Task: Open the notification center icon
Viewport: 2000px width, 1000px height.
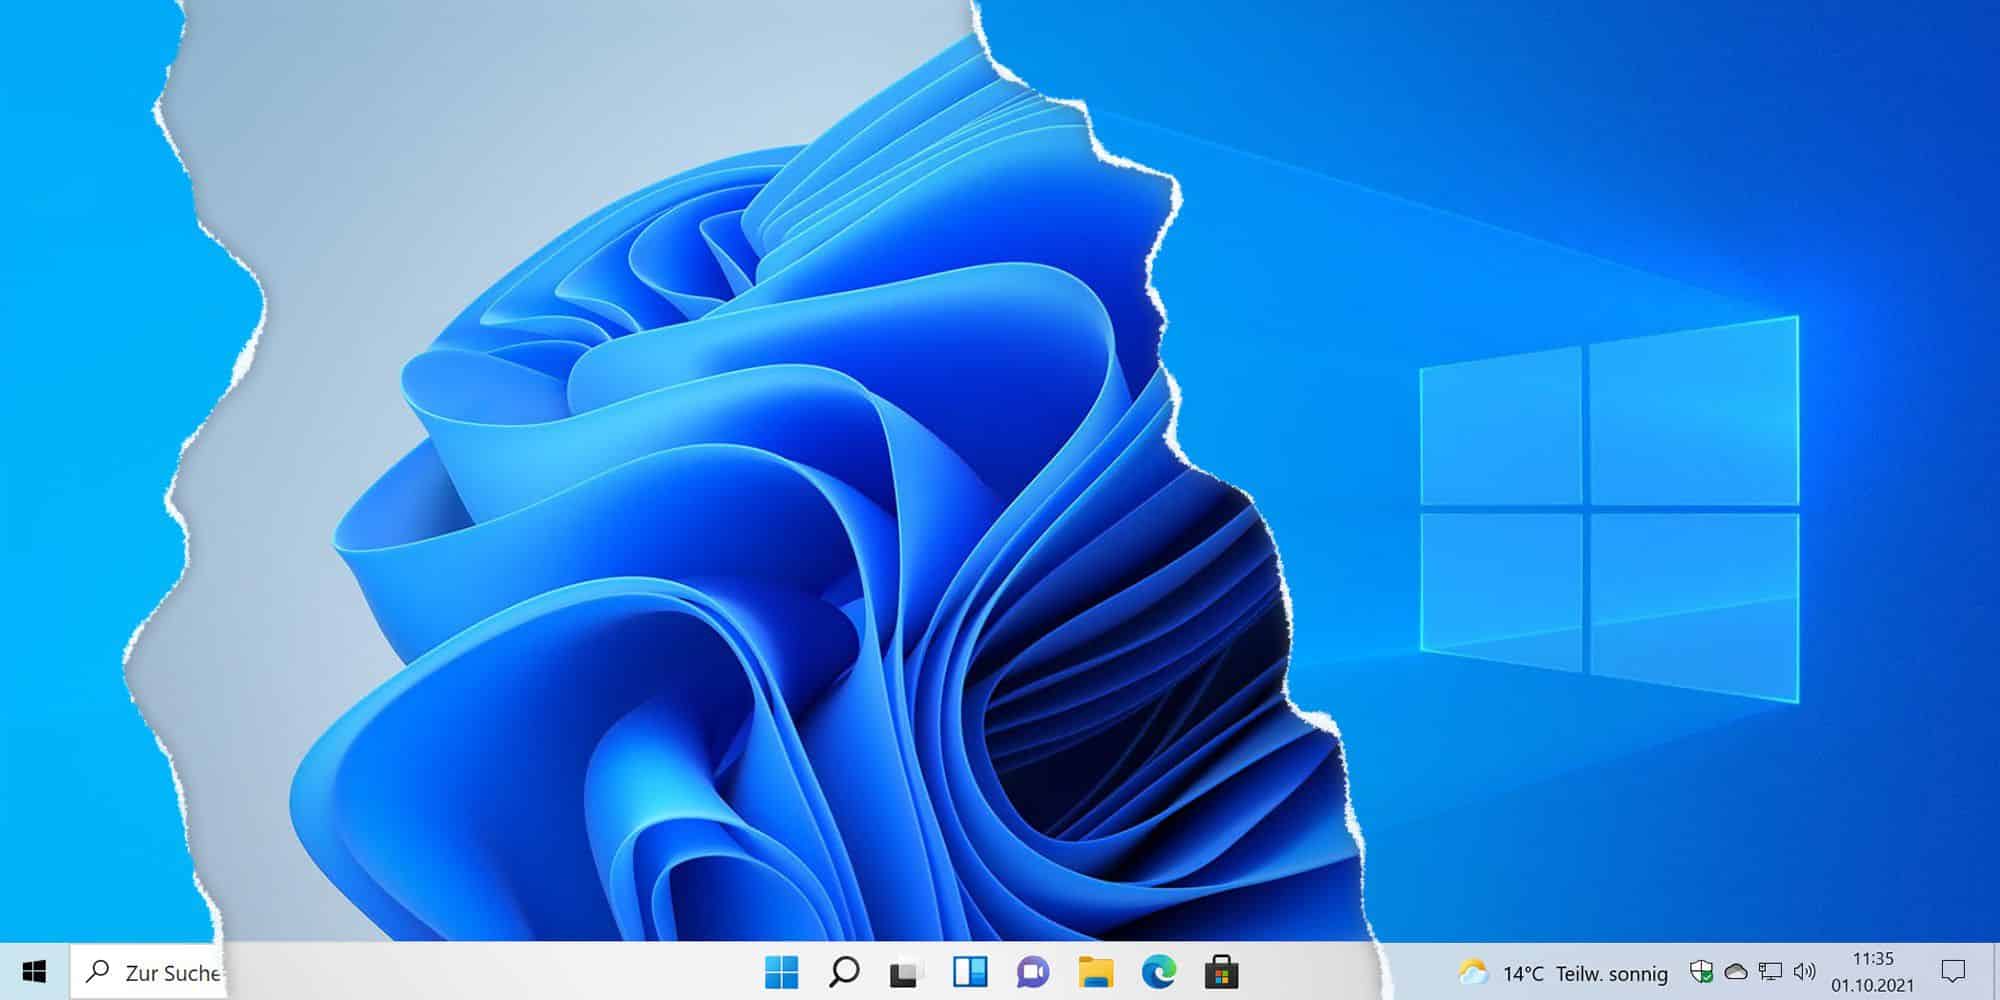Action: click(x=1952, y=972)
